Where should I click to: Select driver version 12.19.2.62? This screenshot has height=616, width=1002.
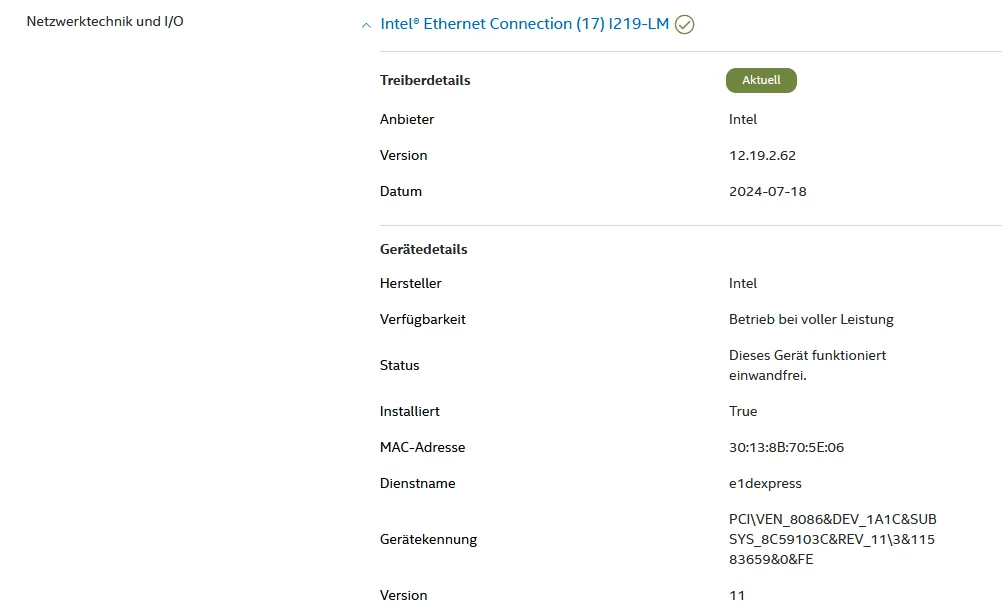[x=762, y=155]
